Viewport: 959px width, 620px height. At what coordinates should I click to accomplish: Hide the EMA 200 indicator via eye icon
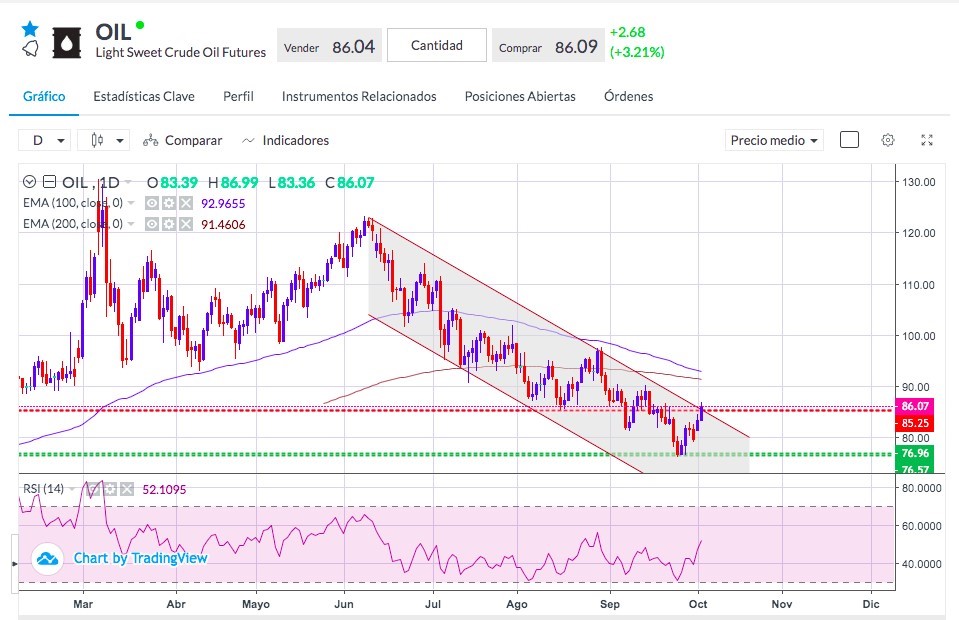point(152,224)
